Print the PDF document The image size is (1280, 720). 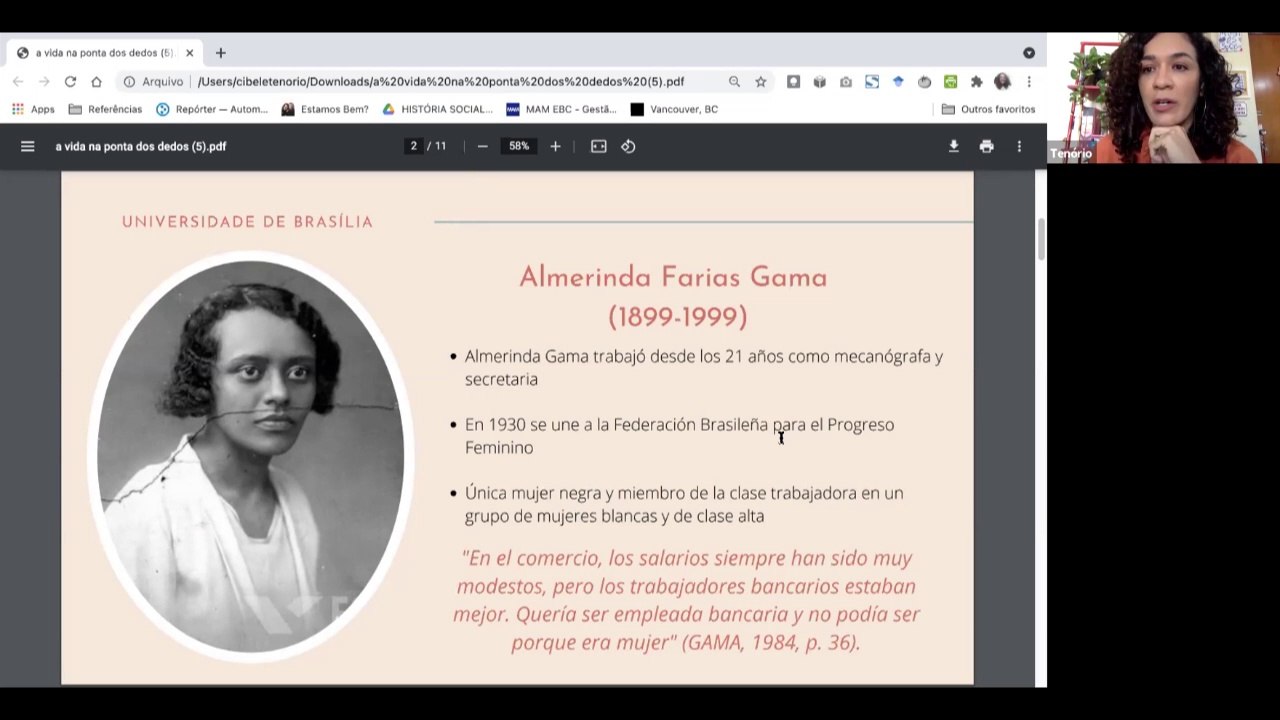pos(986,146)
